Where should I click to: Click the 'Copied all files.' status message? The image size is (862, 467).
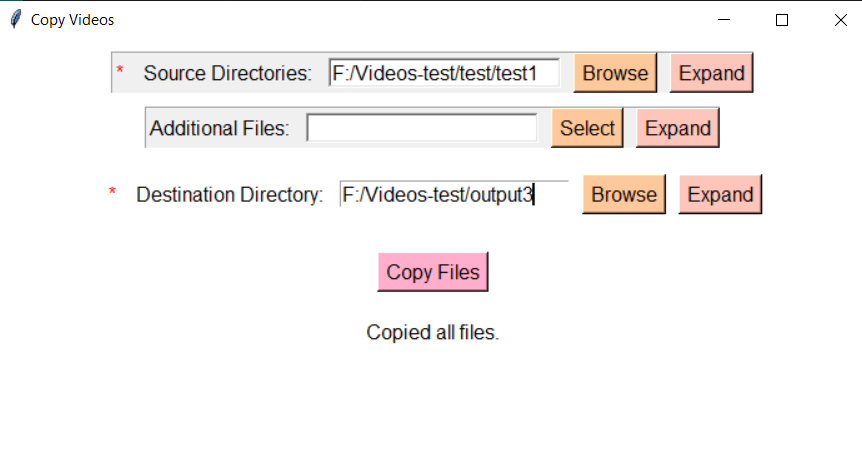point(432,332)
